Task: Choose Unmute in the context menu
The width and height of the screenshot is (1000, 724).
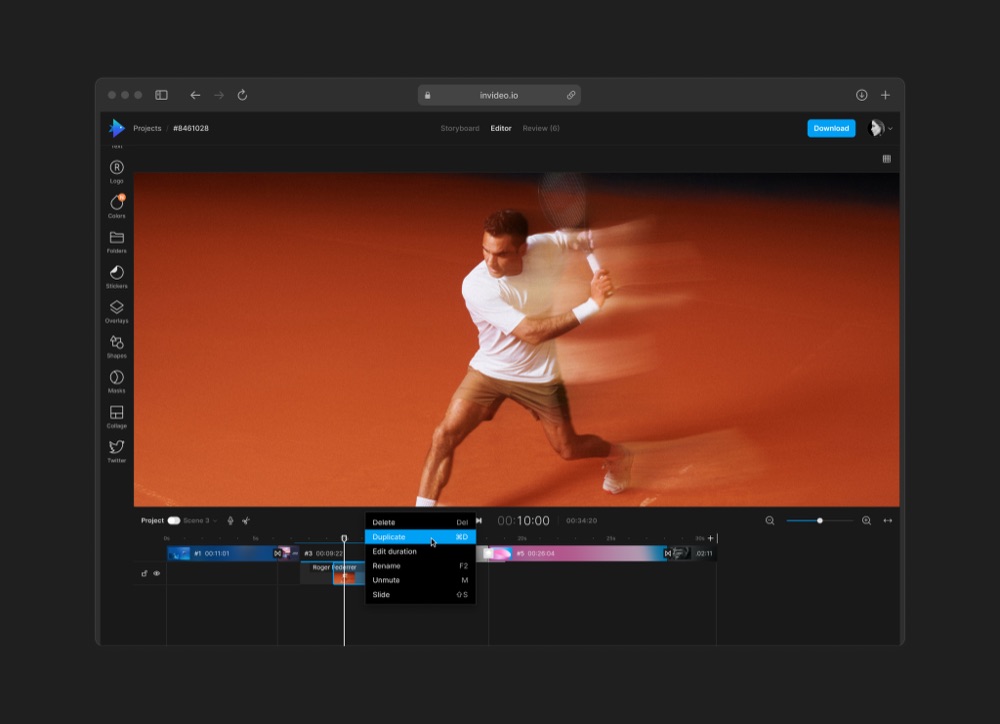Action: 420,580
